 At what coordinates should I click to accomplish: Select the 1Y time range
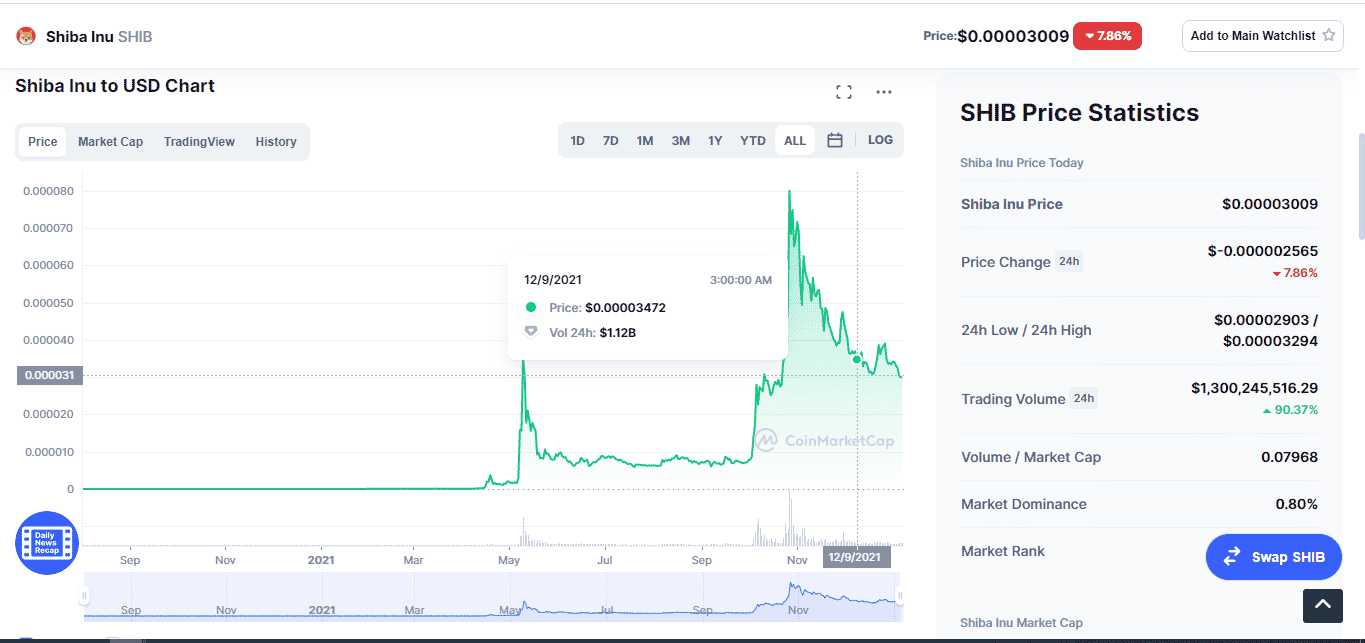point(715,141)
